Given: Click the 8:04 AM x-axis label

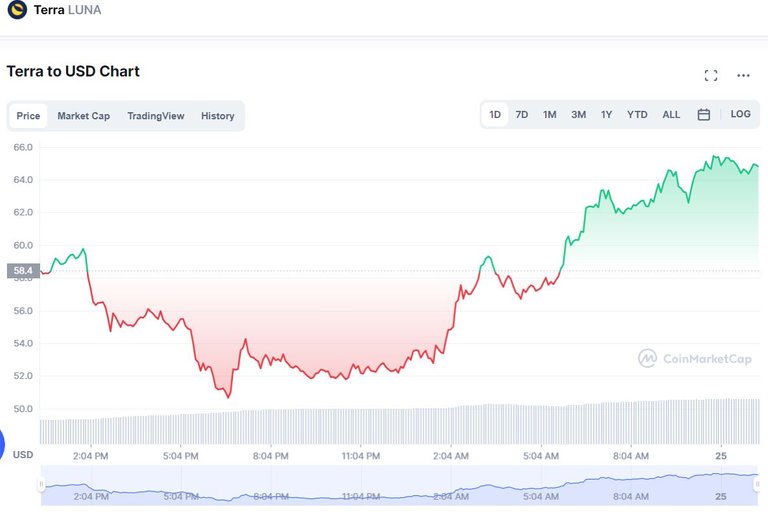Looking at the screenshot, I should (x=631, y=456).
